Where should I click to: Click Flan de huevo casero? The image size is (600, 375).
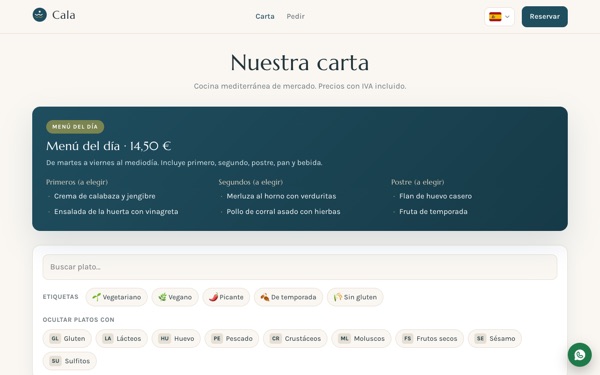point(435,196)
